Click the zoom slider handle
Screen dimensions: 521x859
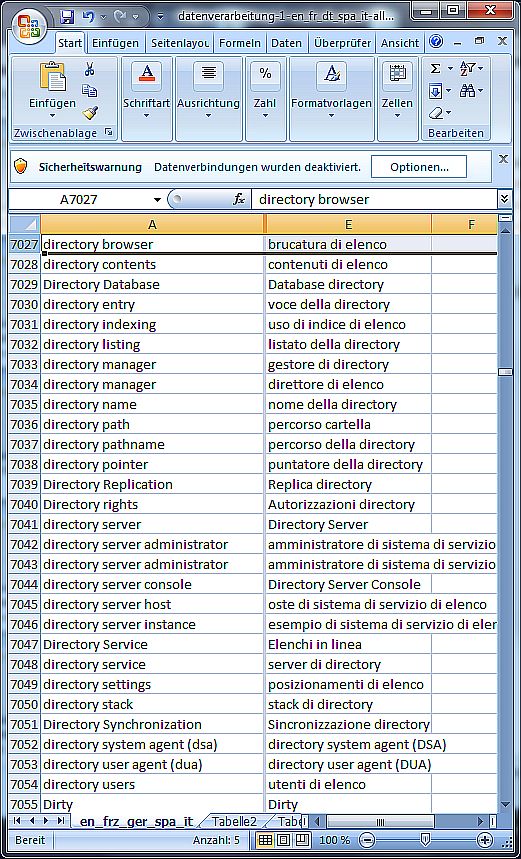click(425, 839)
